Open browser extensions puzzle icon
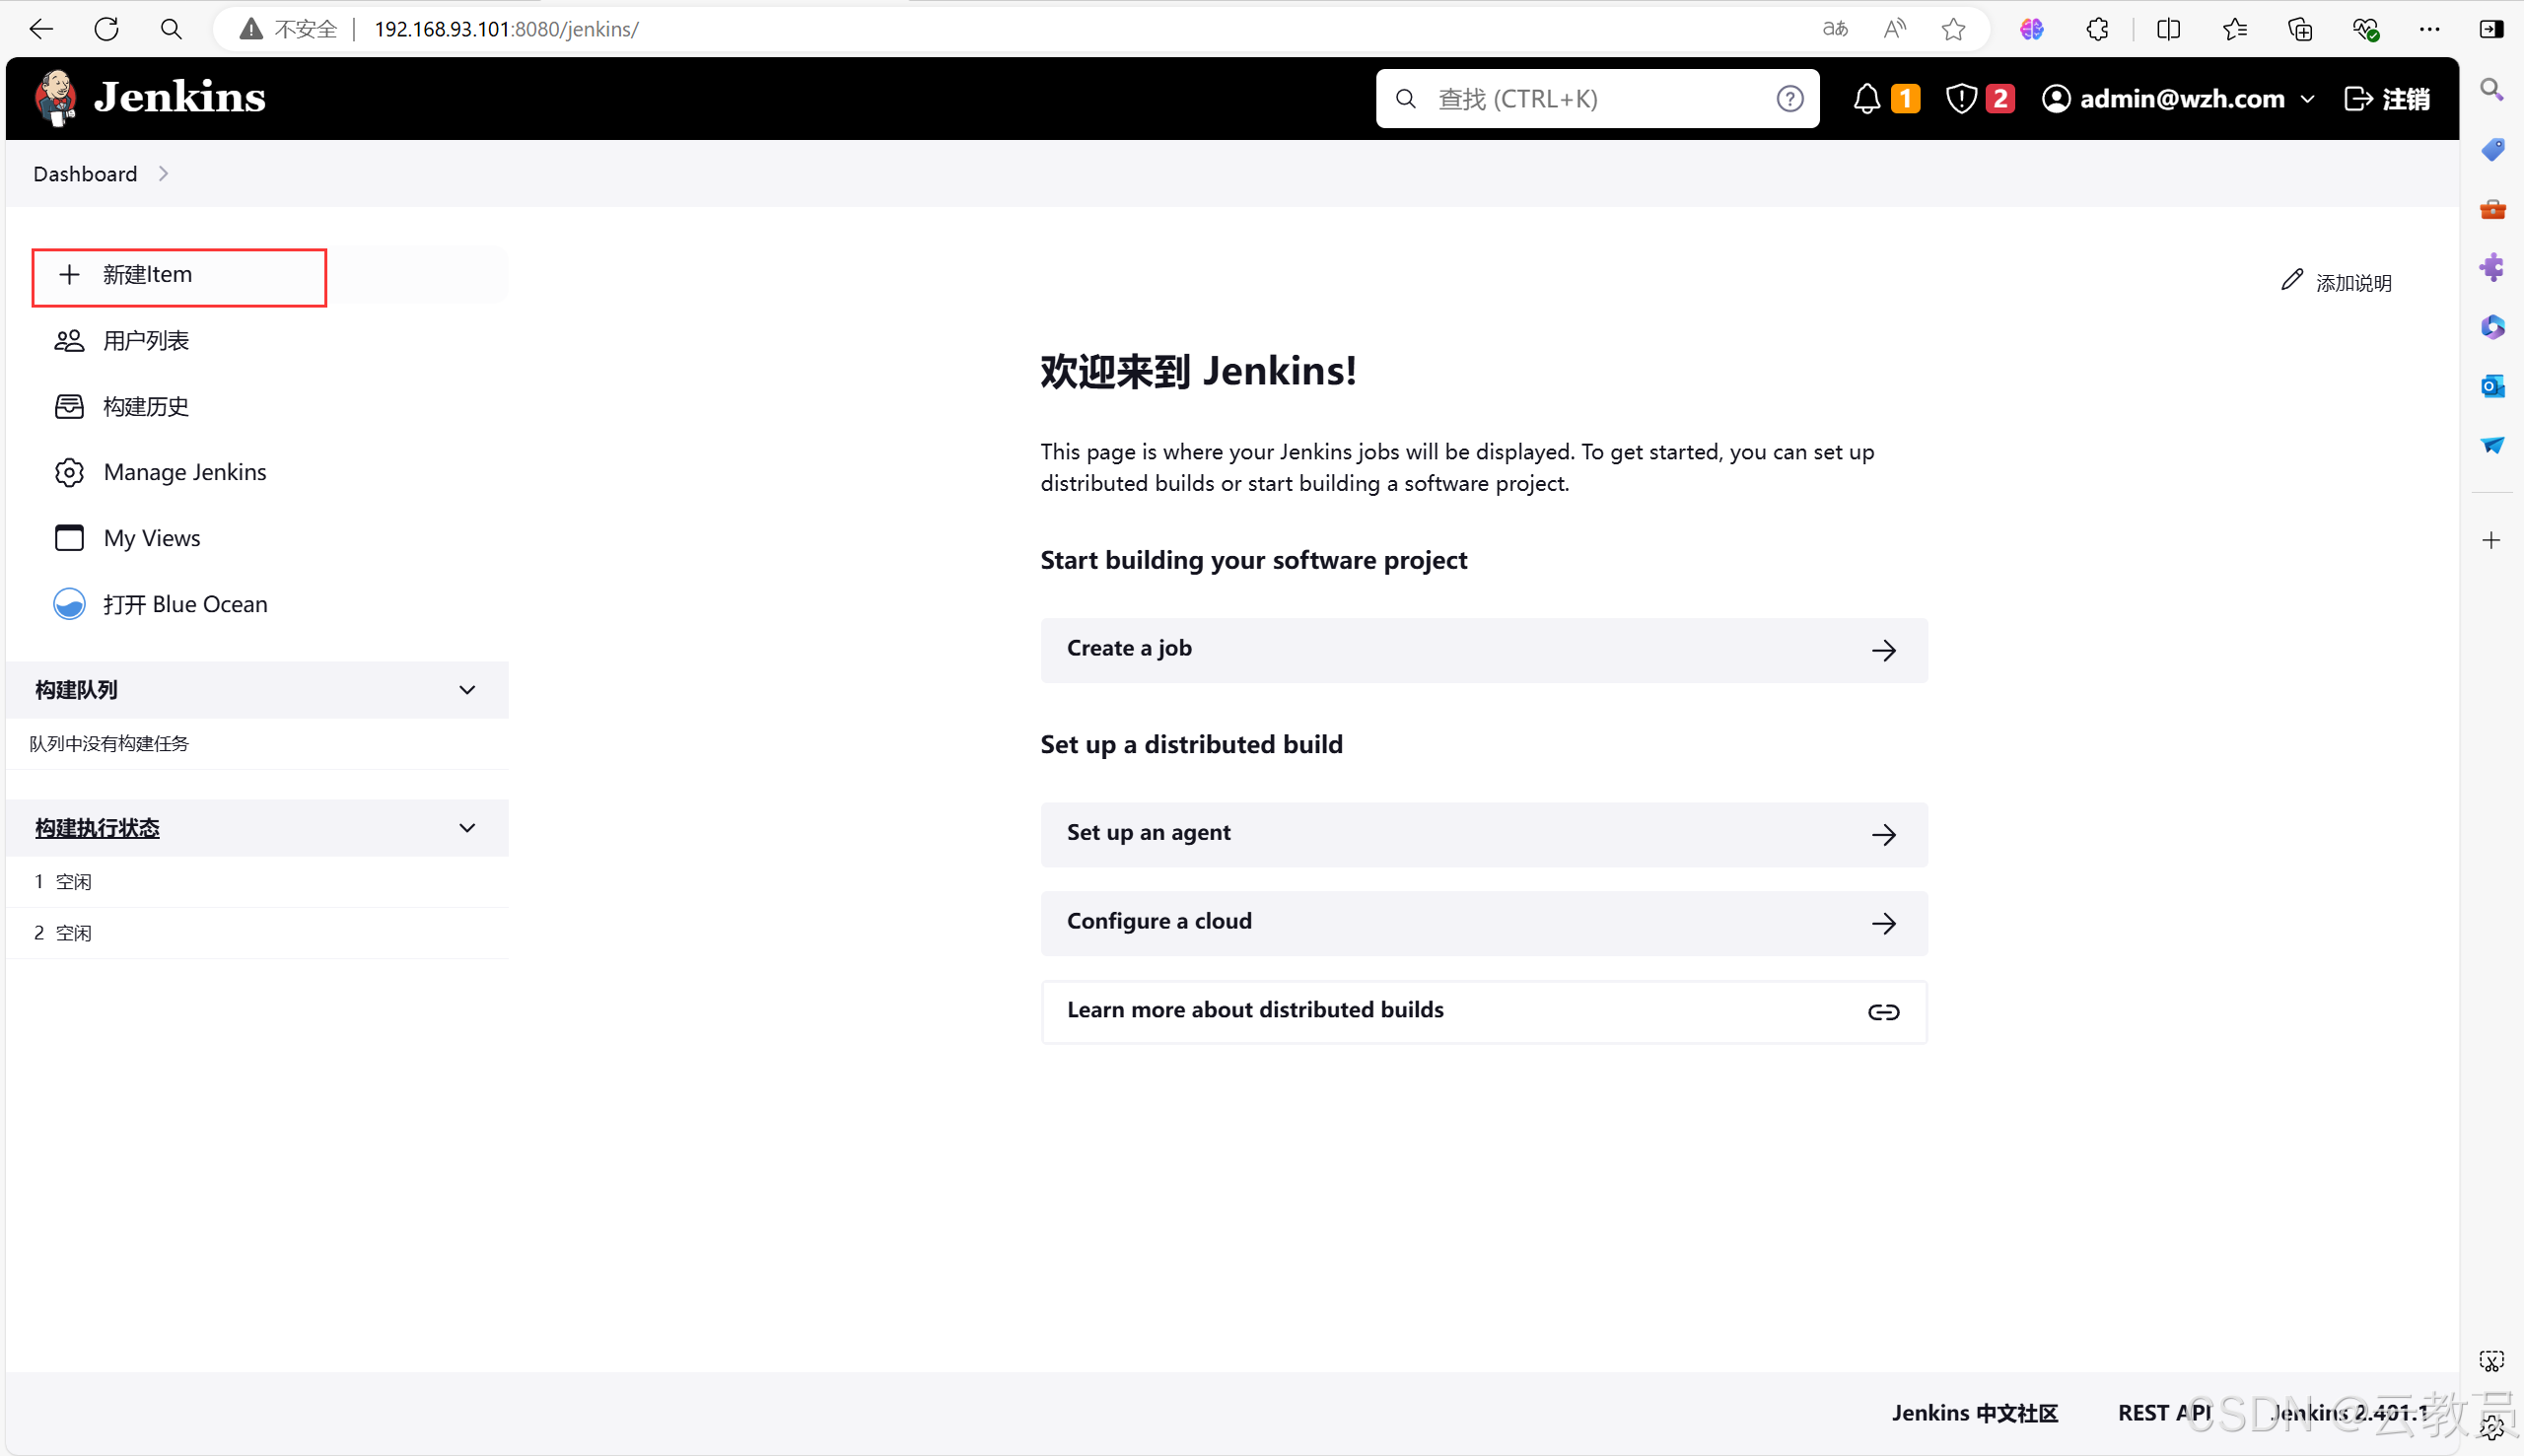The image size is (2524, 1456). point(2097,29)
